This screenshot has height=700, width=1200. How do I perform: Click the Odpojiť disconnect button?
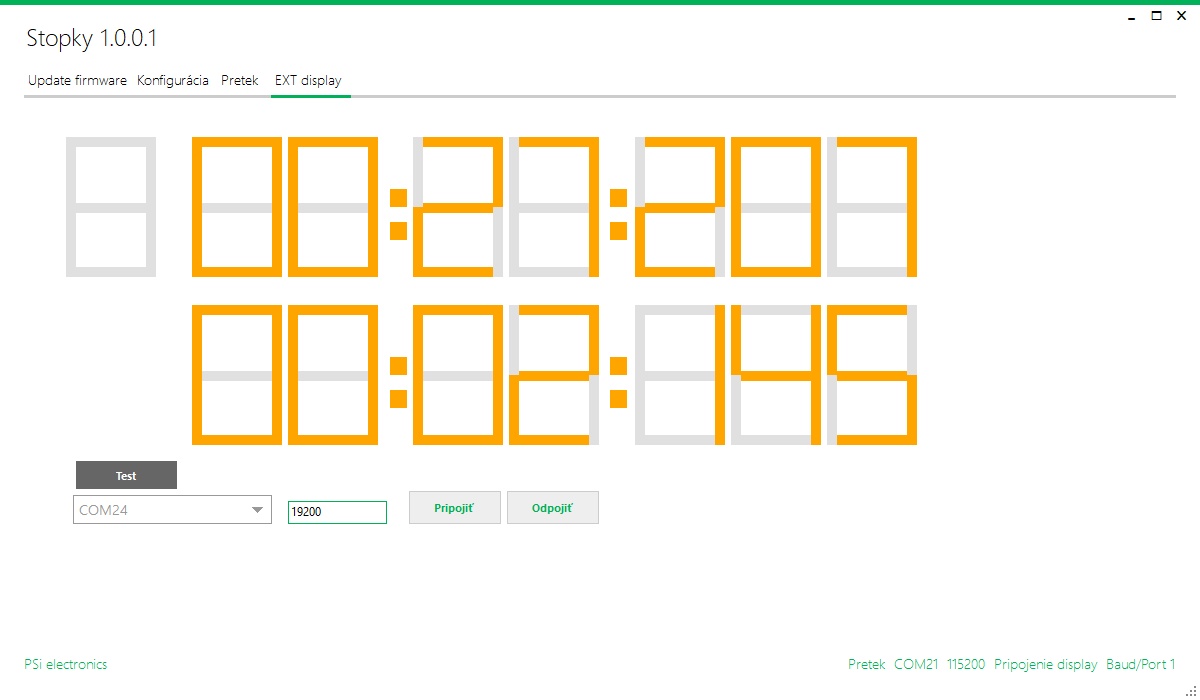[x=552, y=508]
